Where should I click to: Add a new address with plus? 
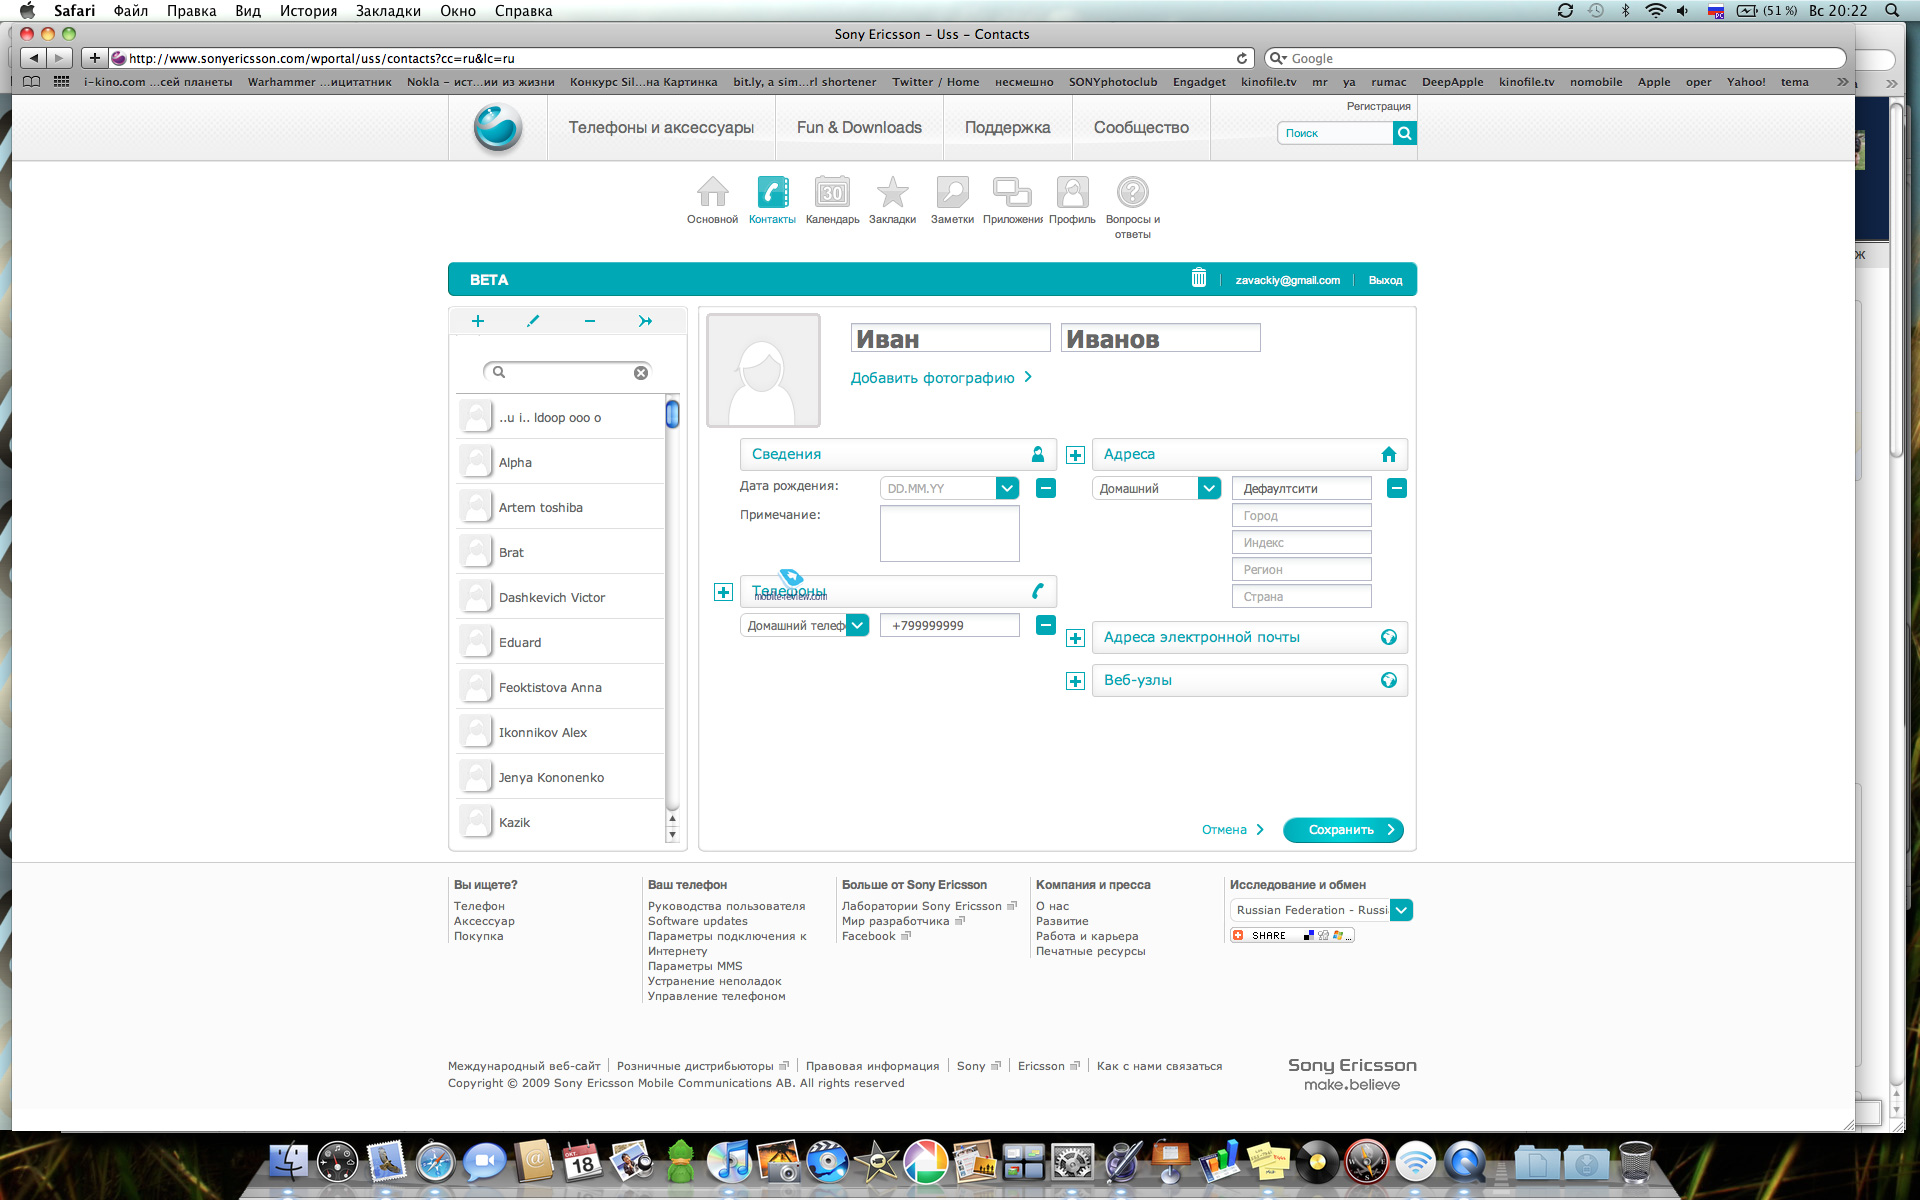1075,455
